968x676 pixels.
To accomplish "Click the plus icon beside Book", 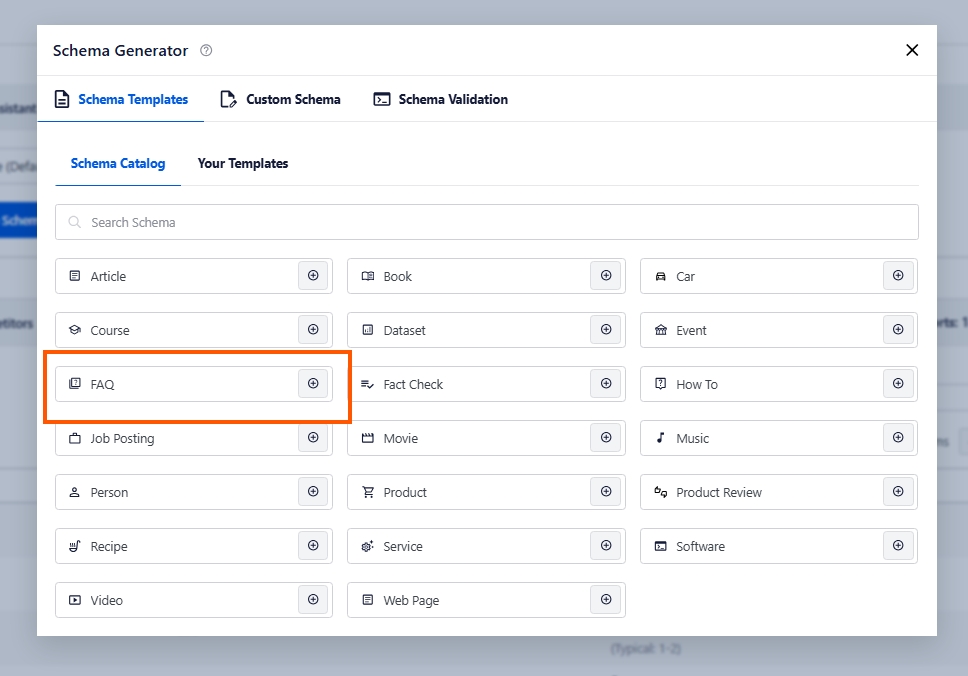I will [x=606, y=276].
